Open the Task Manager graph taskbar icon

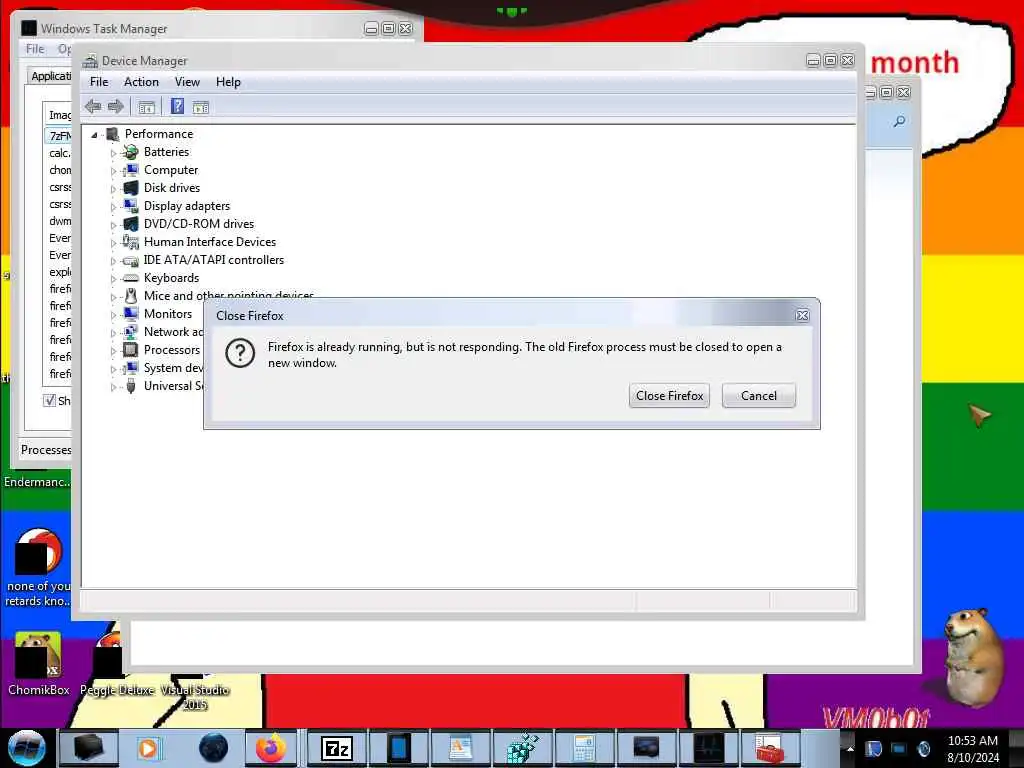click(709, 748)
